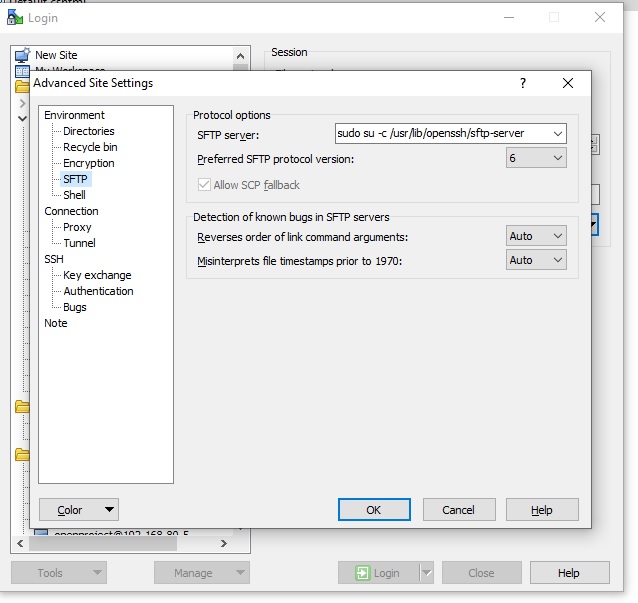Click the Help button in Advanced Settings
Image resolution: width=638 pixels, height=603 pixels.
tap(541, 510)
